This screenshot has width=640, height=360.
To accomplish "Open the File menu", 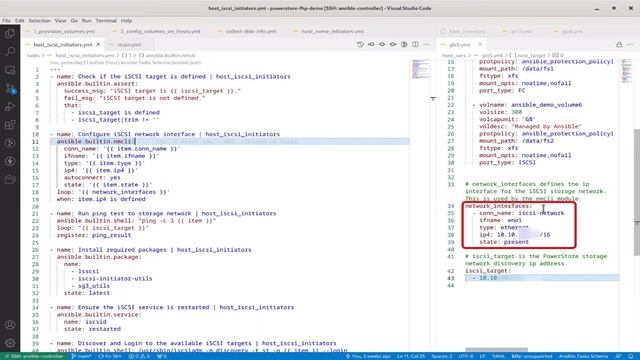I will click(6, 20).
